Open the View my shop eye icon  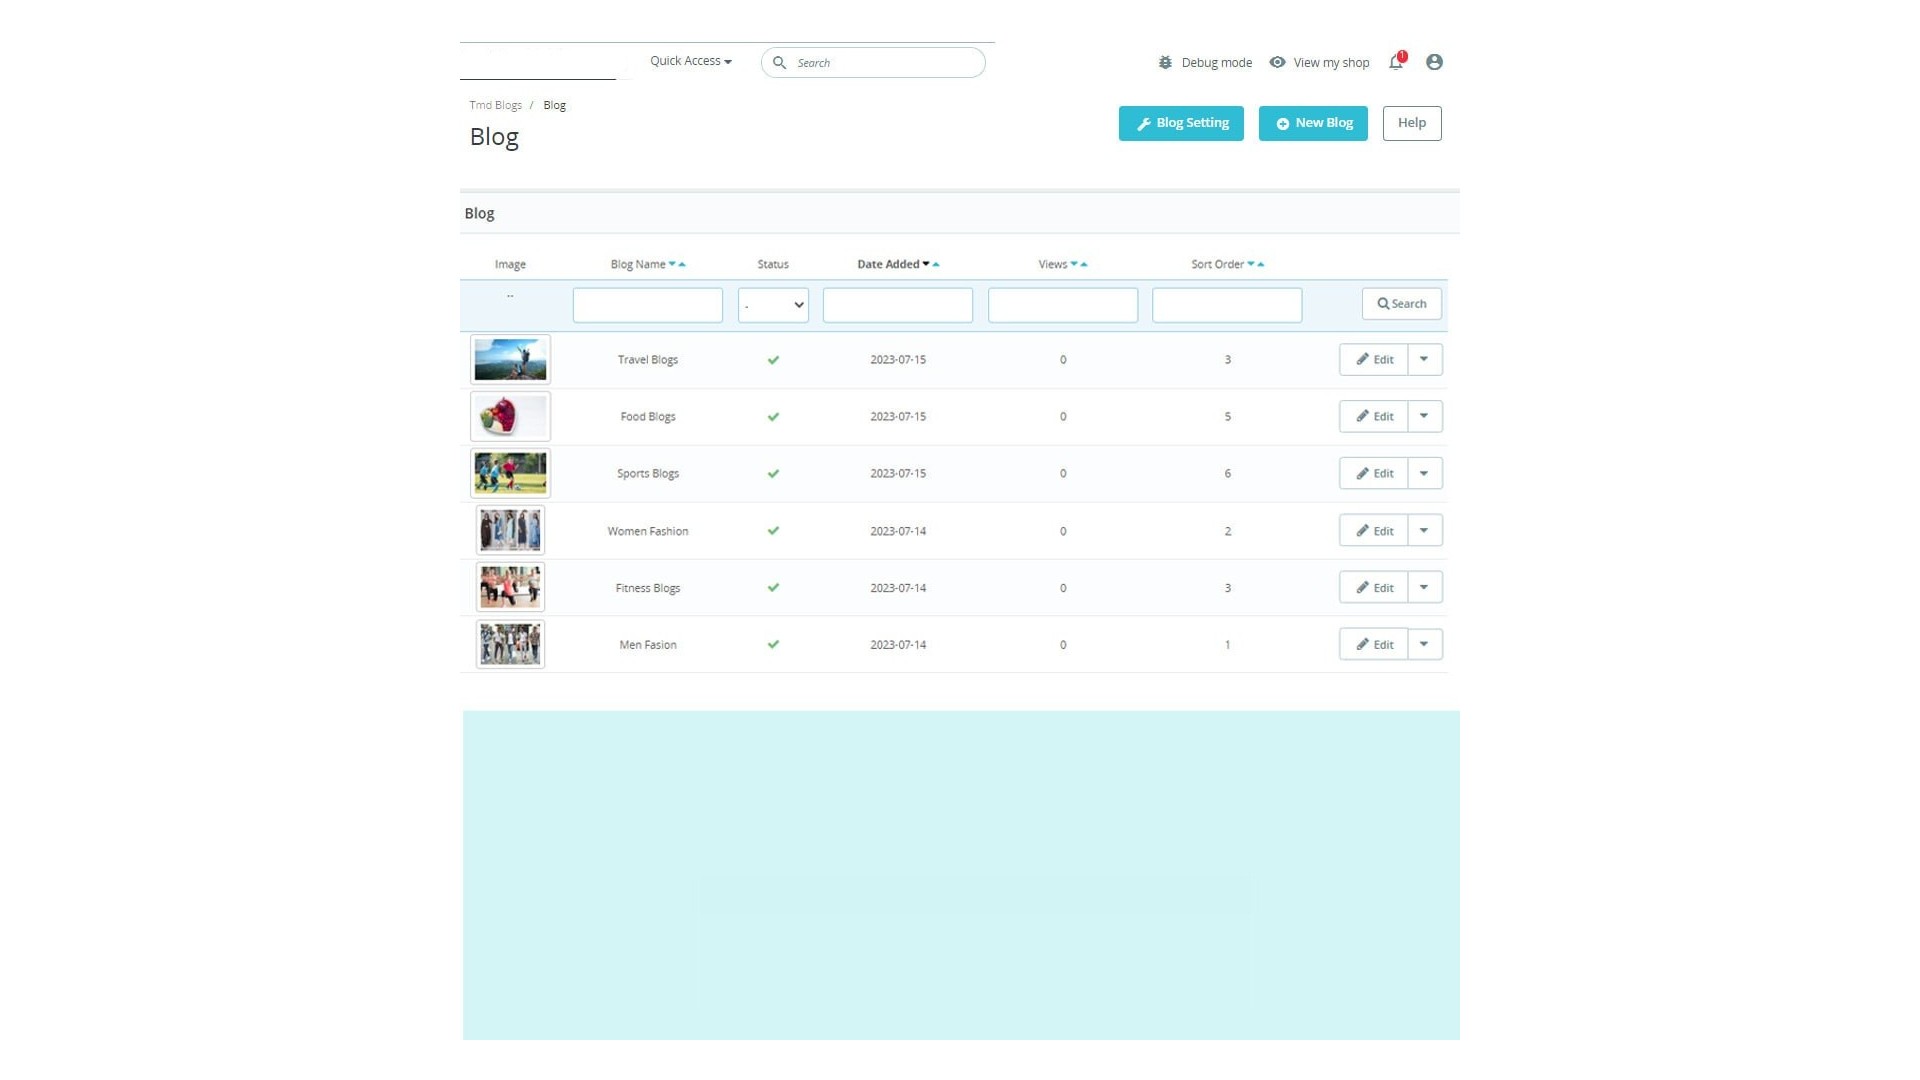point(1277,62)
